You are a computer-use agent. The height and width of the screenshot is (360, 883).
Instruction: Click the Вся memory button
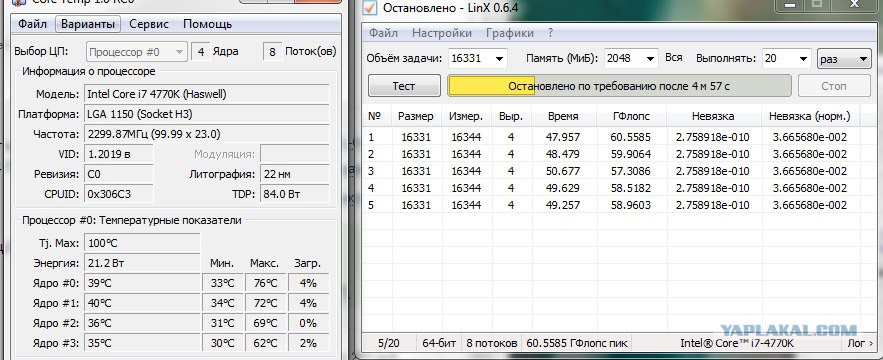(674, 58)
